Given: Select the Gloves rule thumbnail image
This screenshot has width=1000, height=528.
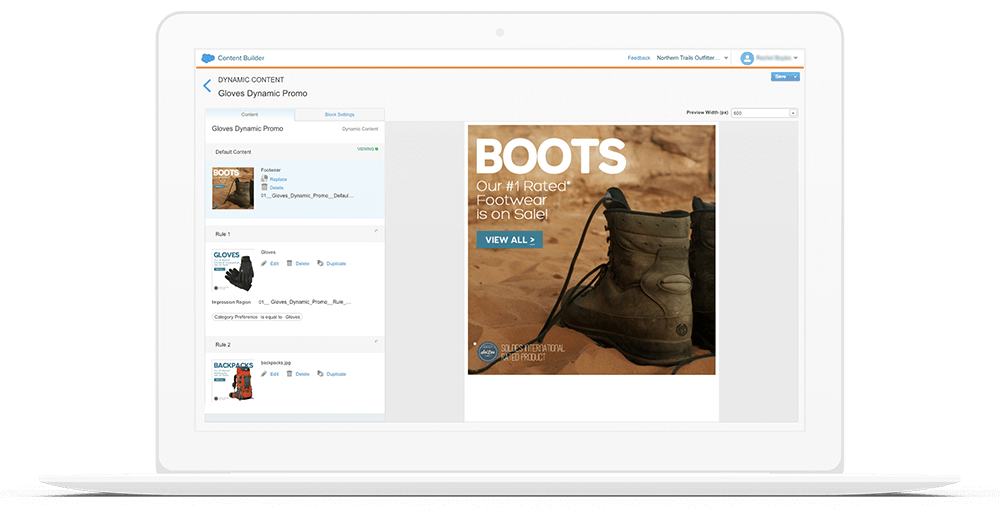Looking at the screenshot, I should [x=233, y=269].
